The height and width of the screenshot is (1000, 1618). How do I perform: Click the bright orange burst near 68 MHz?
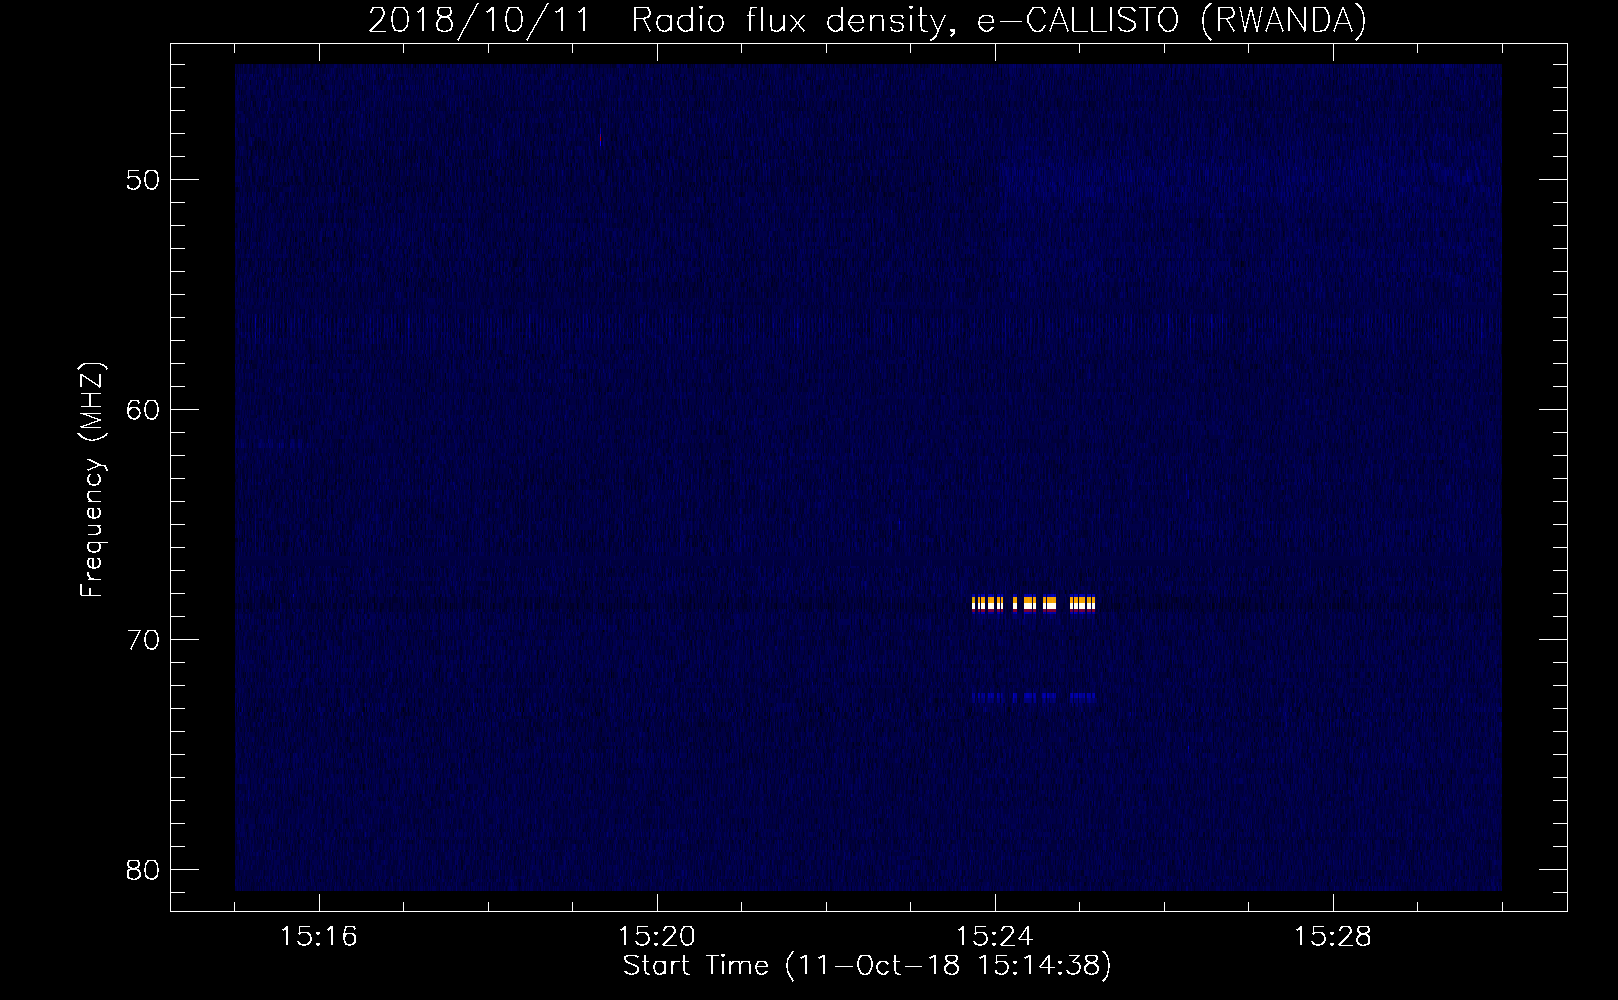point(1034,603)
